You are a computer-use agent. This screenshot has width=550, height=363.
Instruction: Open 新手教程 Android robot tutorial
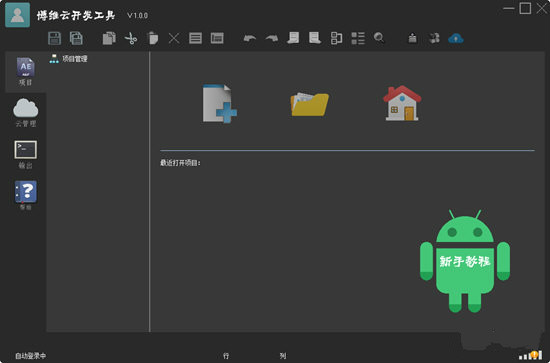click(x=465, y=261)
